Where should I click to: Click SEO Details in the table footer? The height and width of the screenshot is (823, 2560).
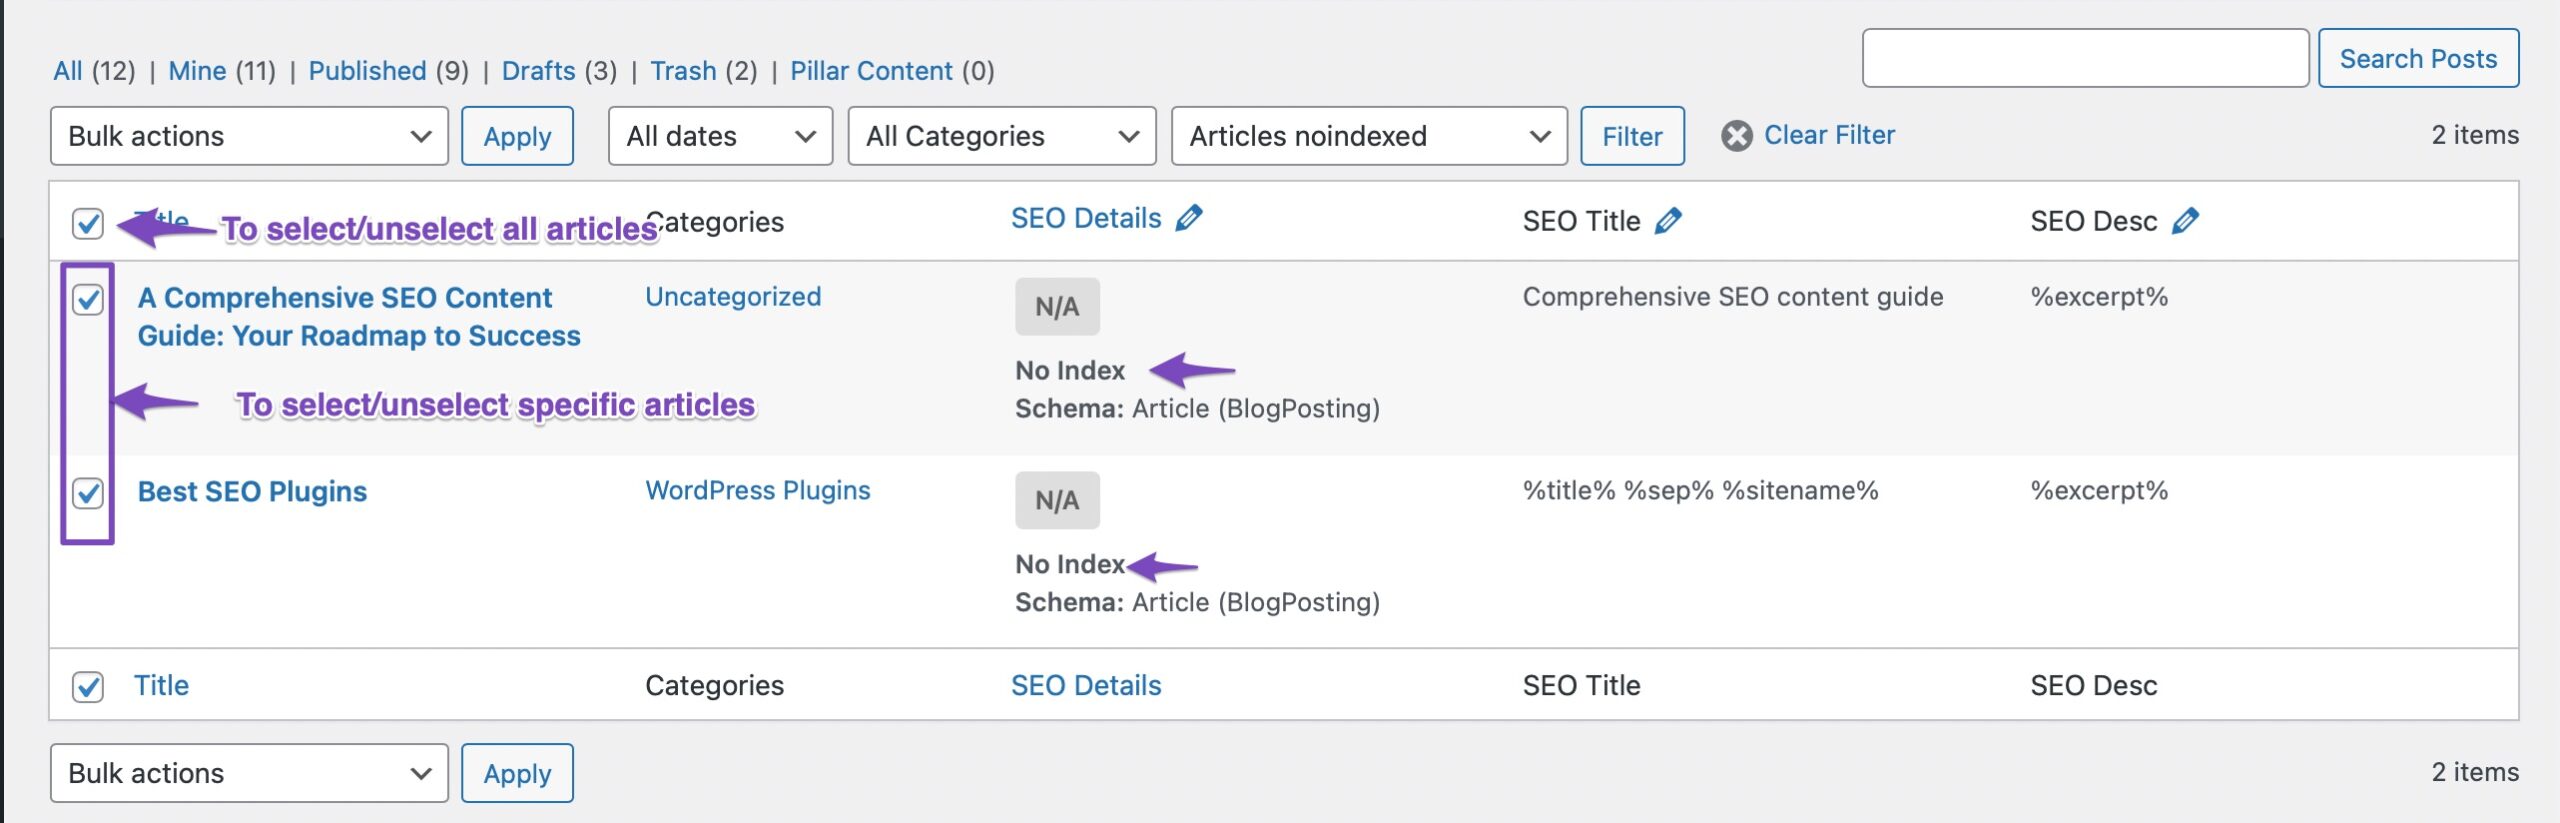coord(1086,686)
